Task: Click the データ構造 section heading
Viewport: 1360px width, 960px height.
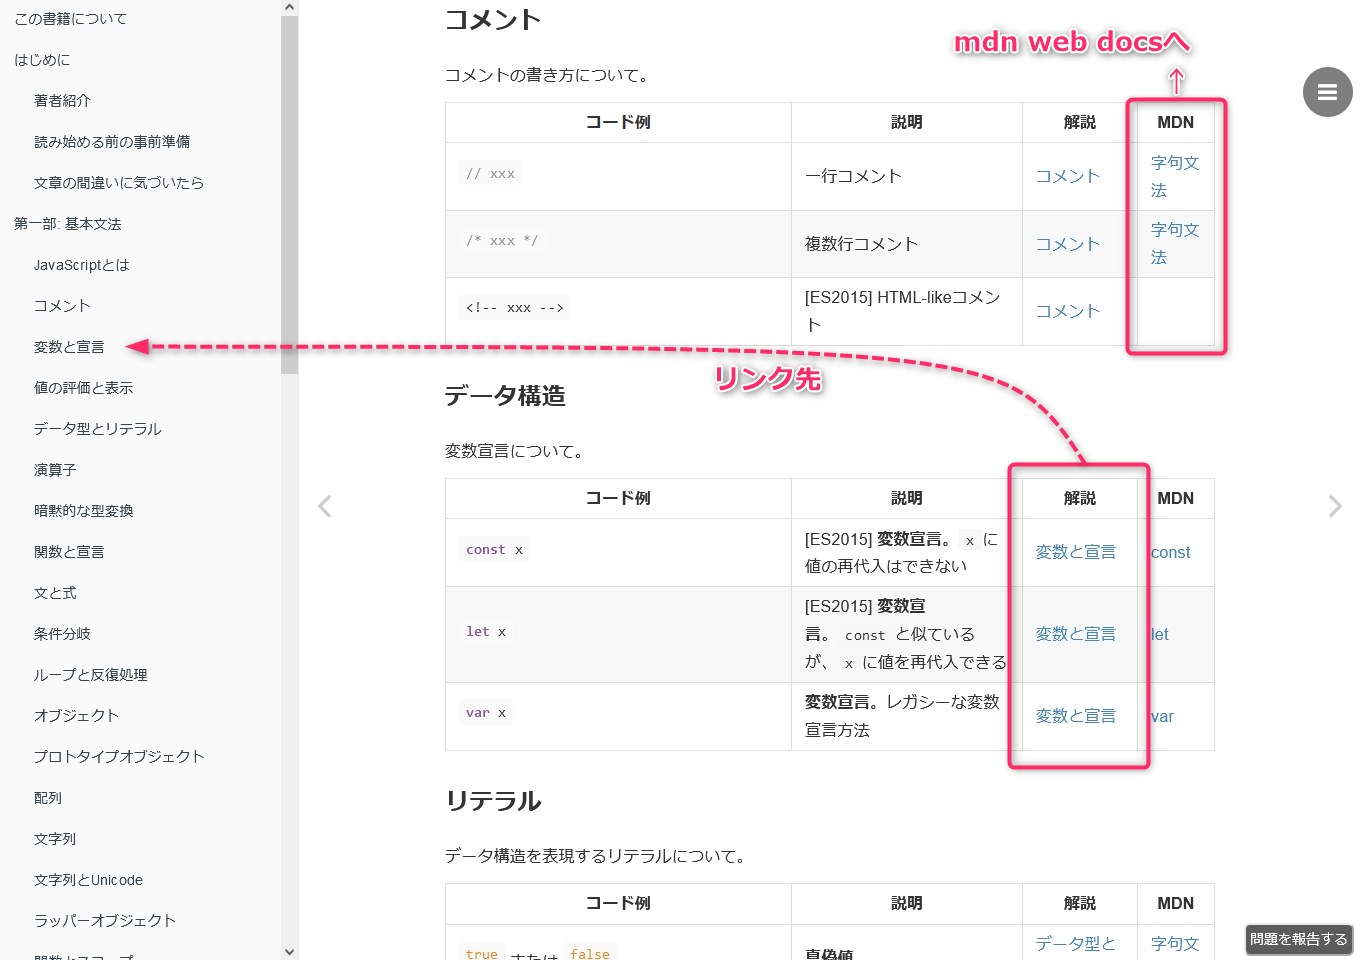Action: pyautogui.click(x=505, y=396)
